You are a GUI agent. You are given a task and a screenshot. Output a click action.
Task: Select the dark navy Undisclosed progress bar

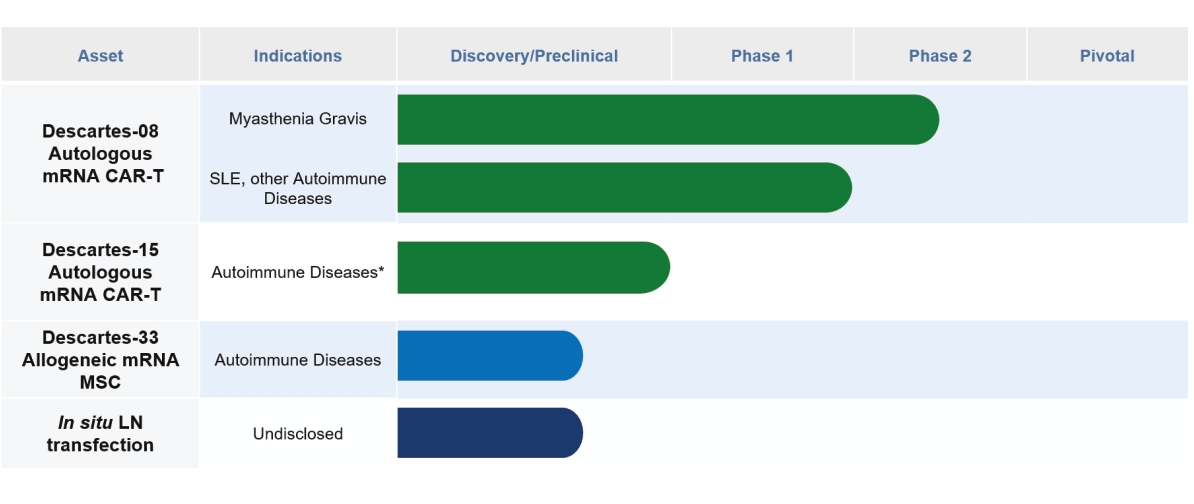488,433
